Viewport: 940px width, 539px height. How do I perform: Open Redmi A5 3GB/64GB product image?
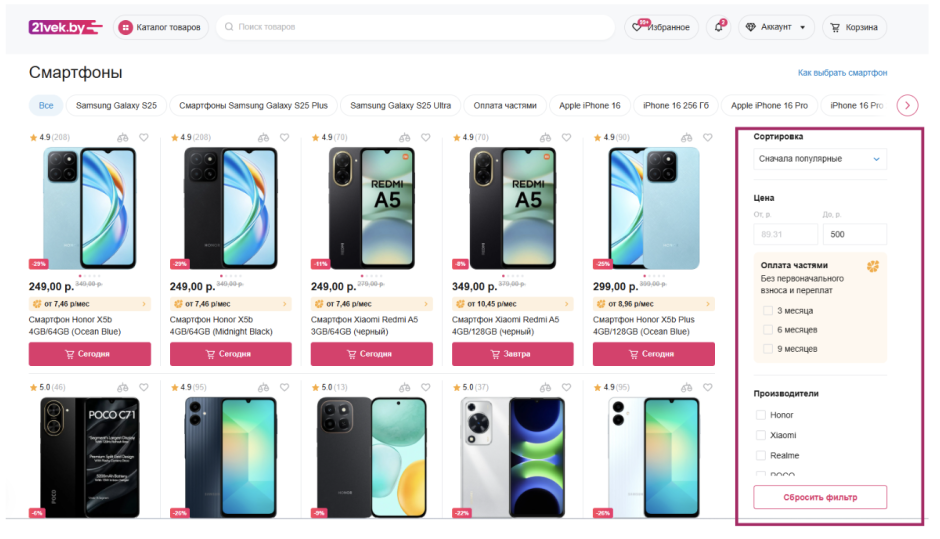371,208
